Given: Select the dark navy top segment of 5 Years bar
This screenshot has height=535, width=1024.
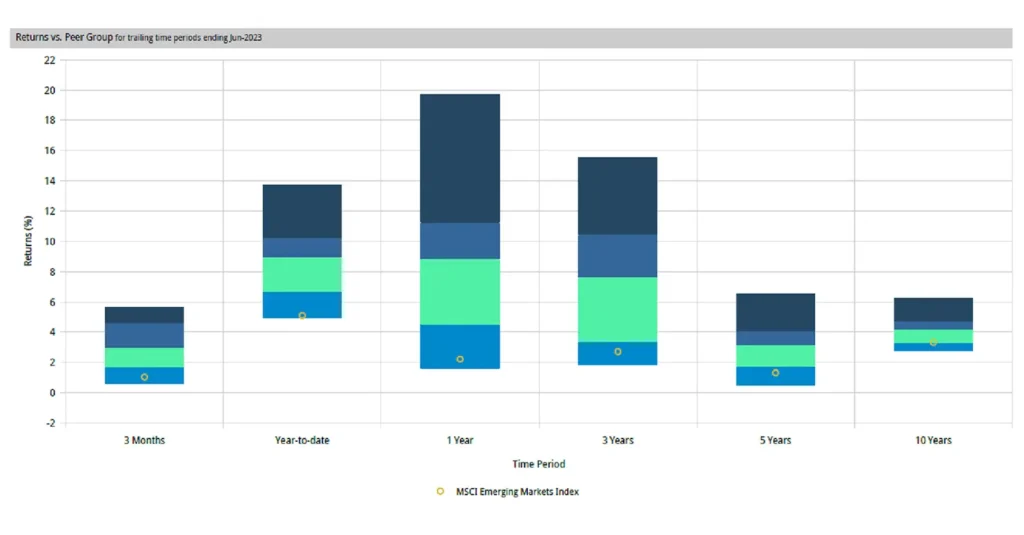Looking at the screenshot, I should pyautogui.click(x=775, y=312).
